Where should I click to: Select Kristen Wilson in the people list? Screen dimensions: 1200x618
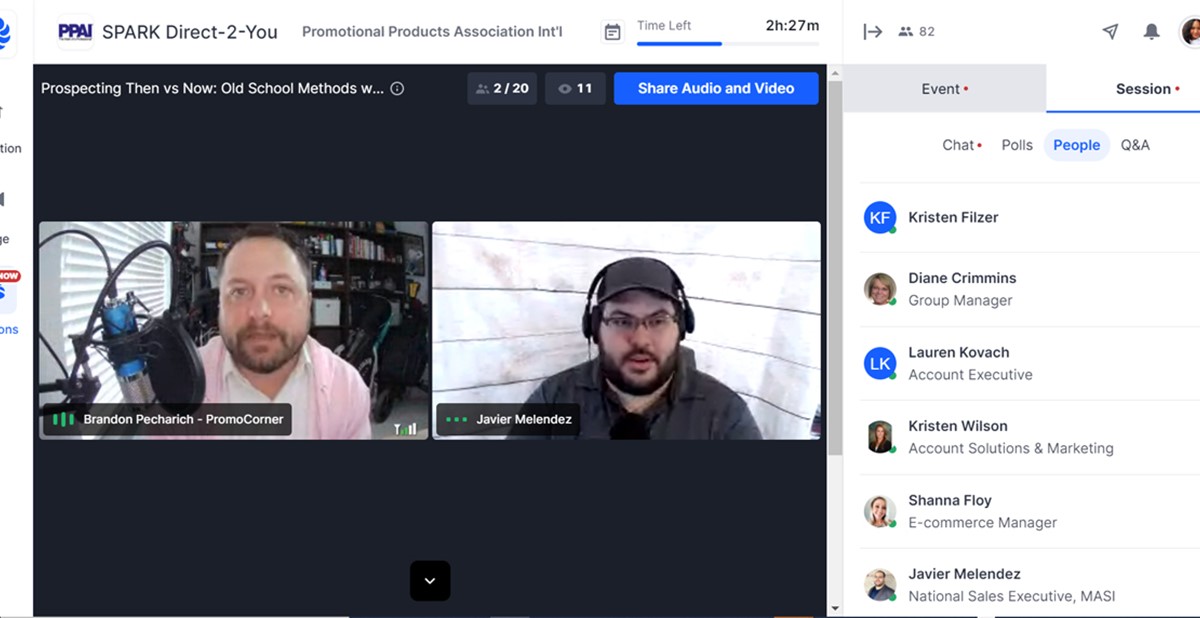click(957, 426)
